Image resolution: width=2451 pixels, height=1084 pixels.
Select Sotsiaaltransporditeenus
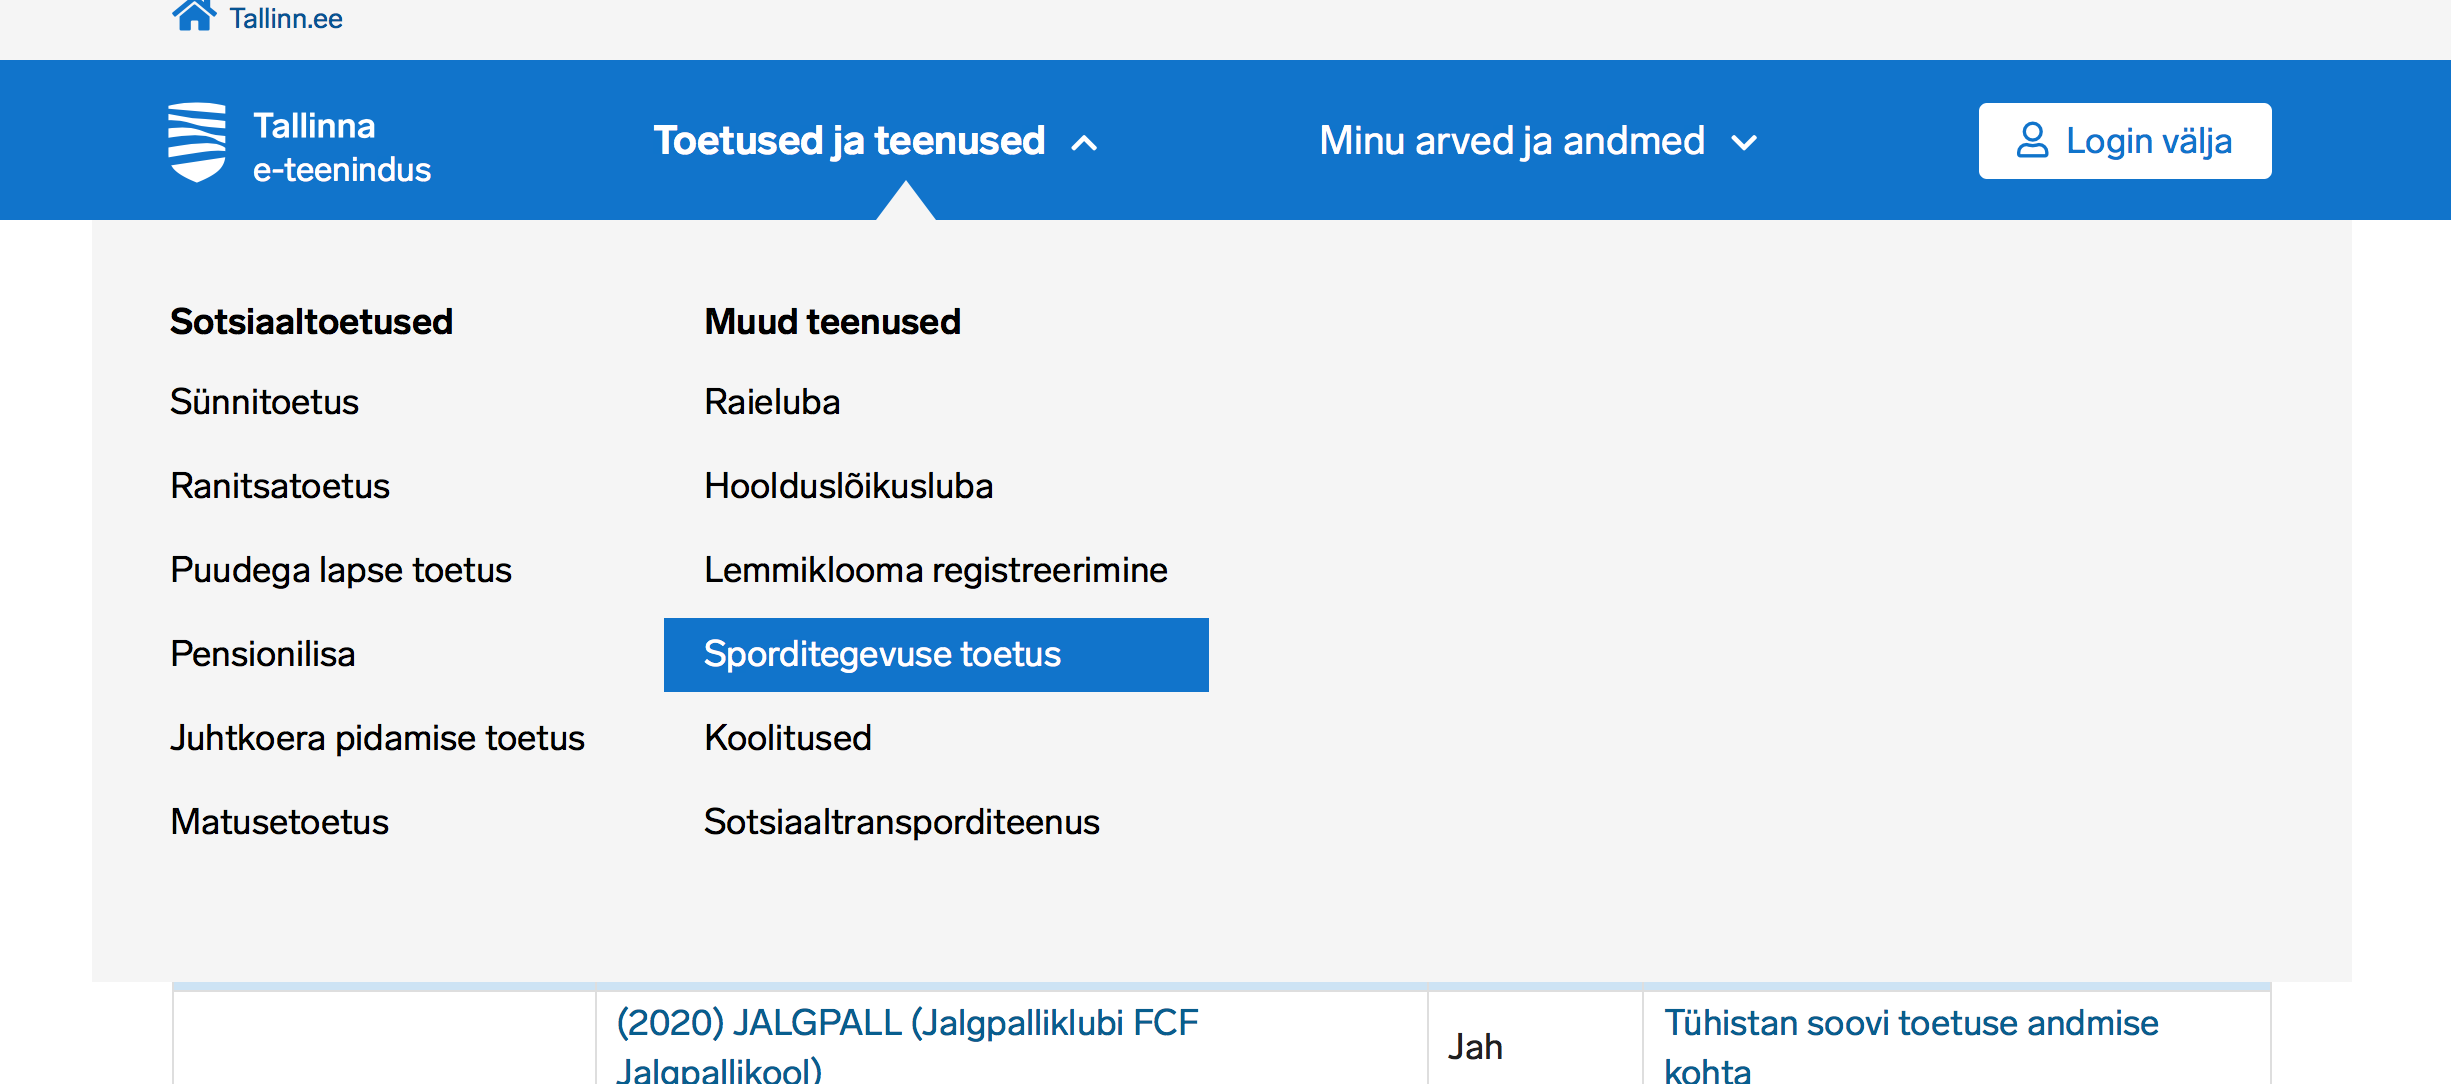(x=902, y=822)
